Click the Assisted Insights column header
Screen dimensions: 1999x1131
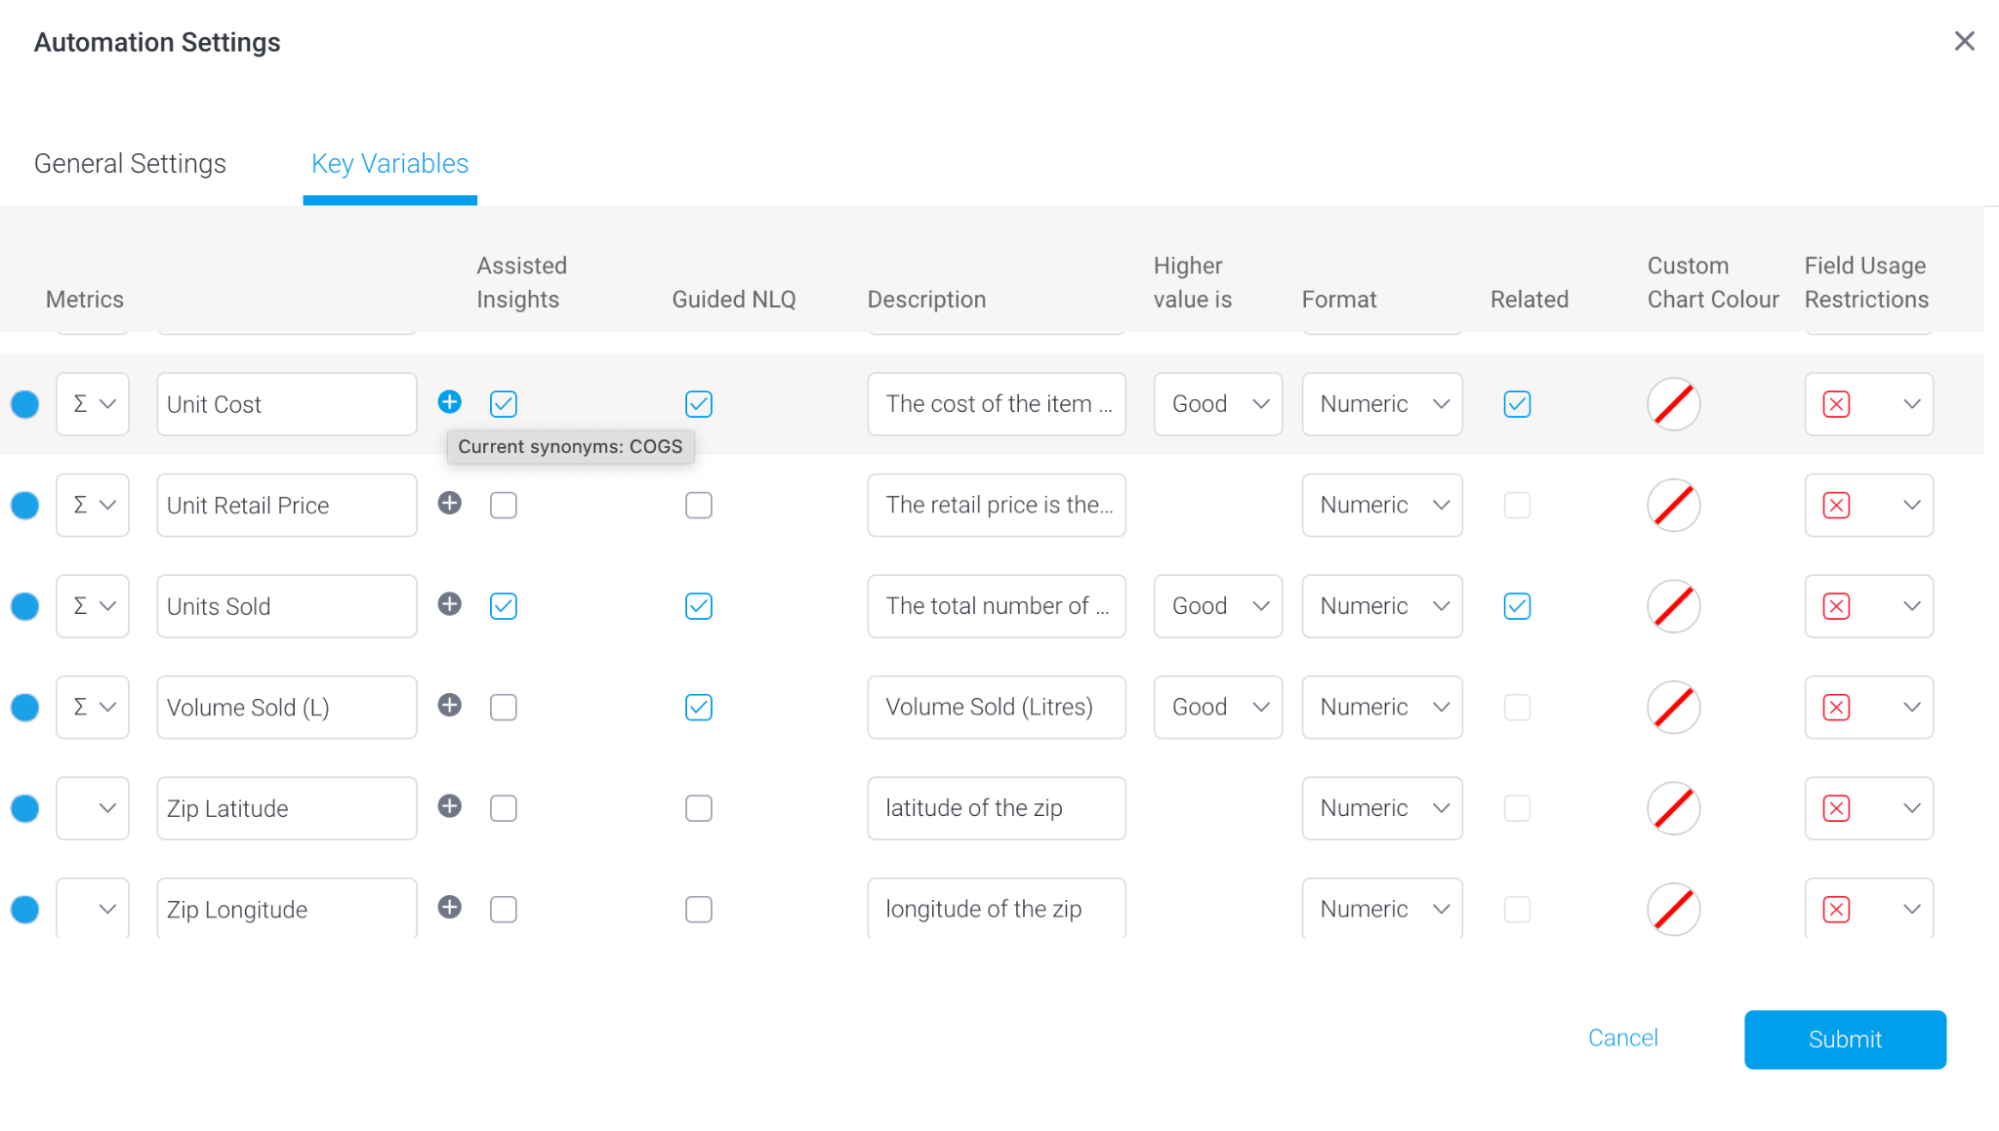tap(521, 282)
